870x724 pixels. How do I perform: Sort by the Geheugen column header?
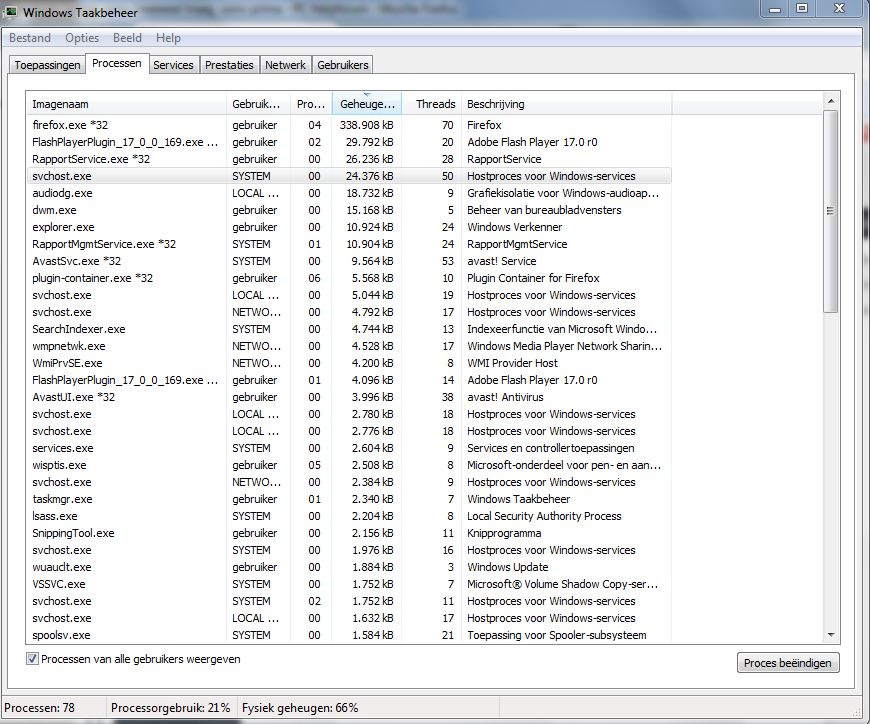(x=366, y=104)
